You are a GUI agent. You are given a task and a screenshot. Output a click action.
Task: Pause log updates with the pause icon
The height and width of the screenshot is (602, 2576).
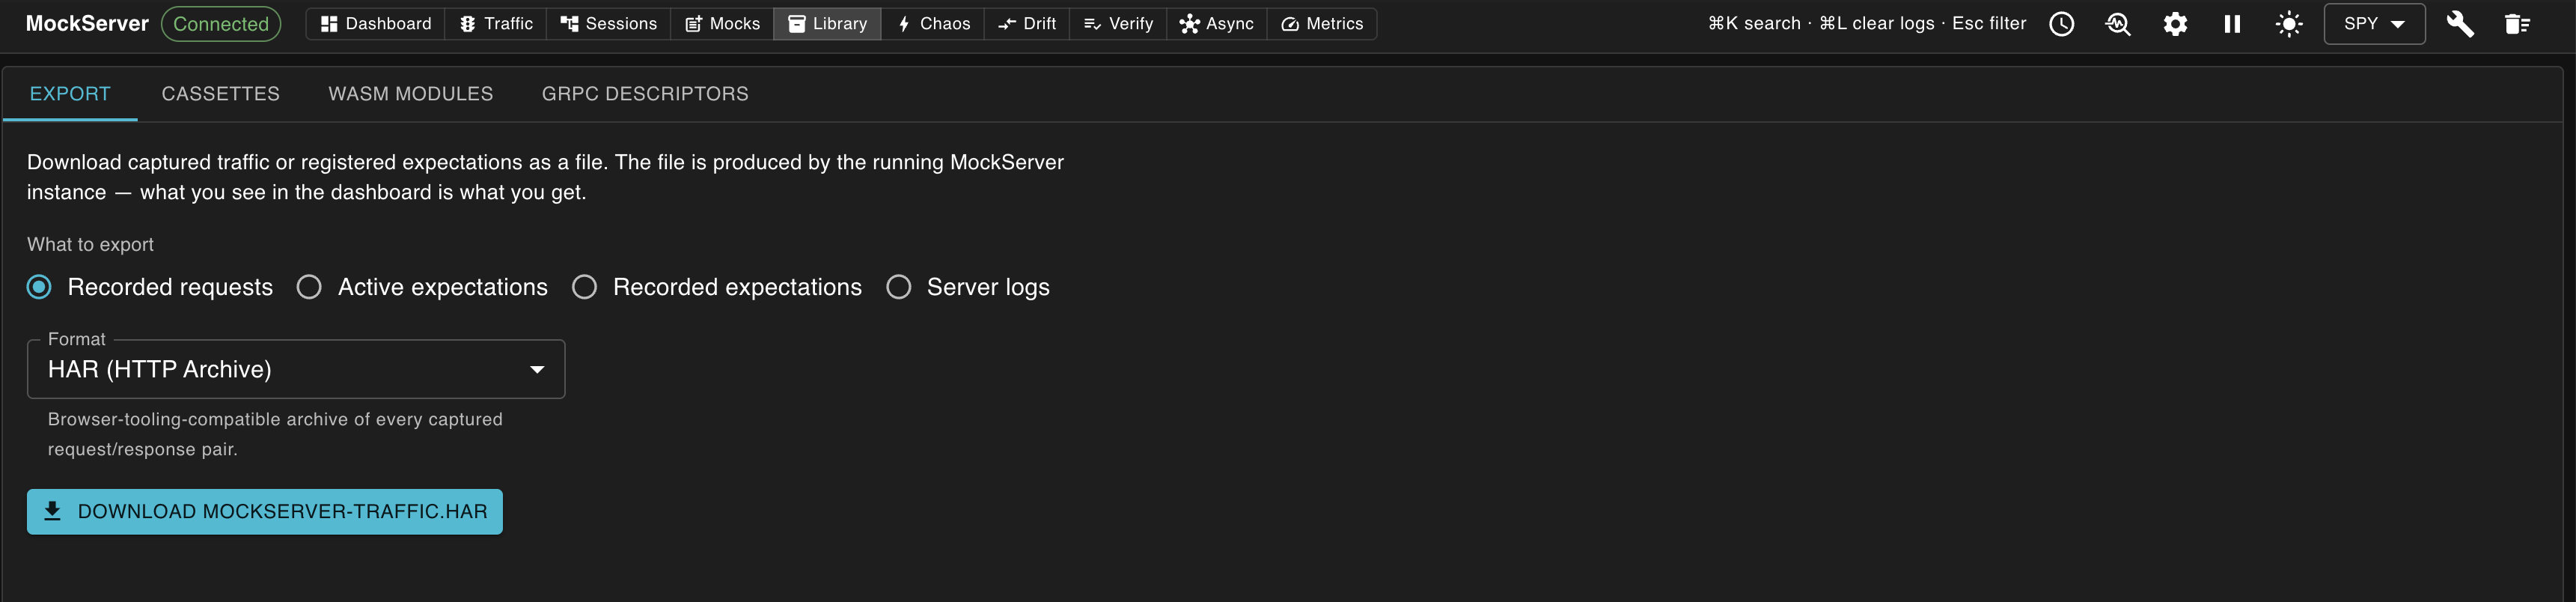tap(2232, 24)
